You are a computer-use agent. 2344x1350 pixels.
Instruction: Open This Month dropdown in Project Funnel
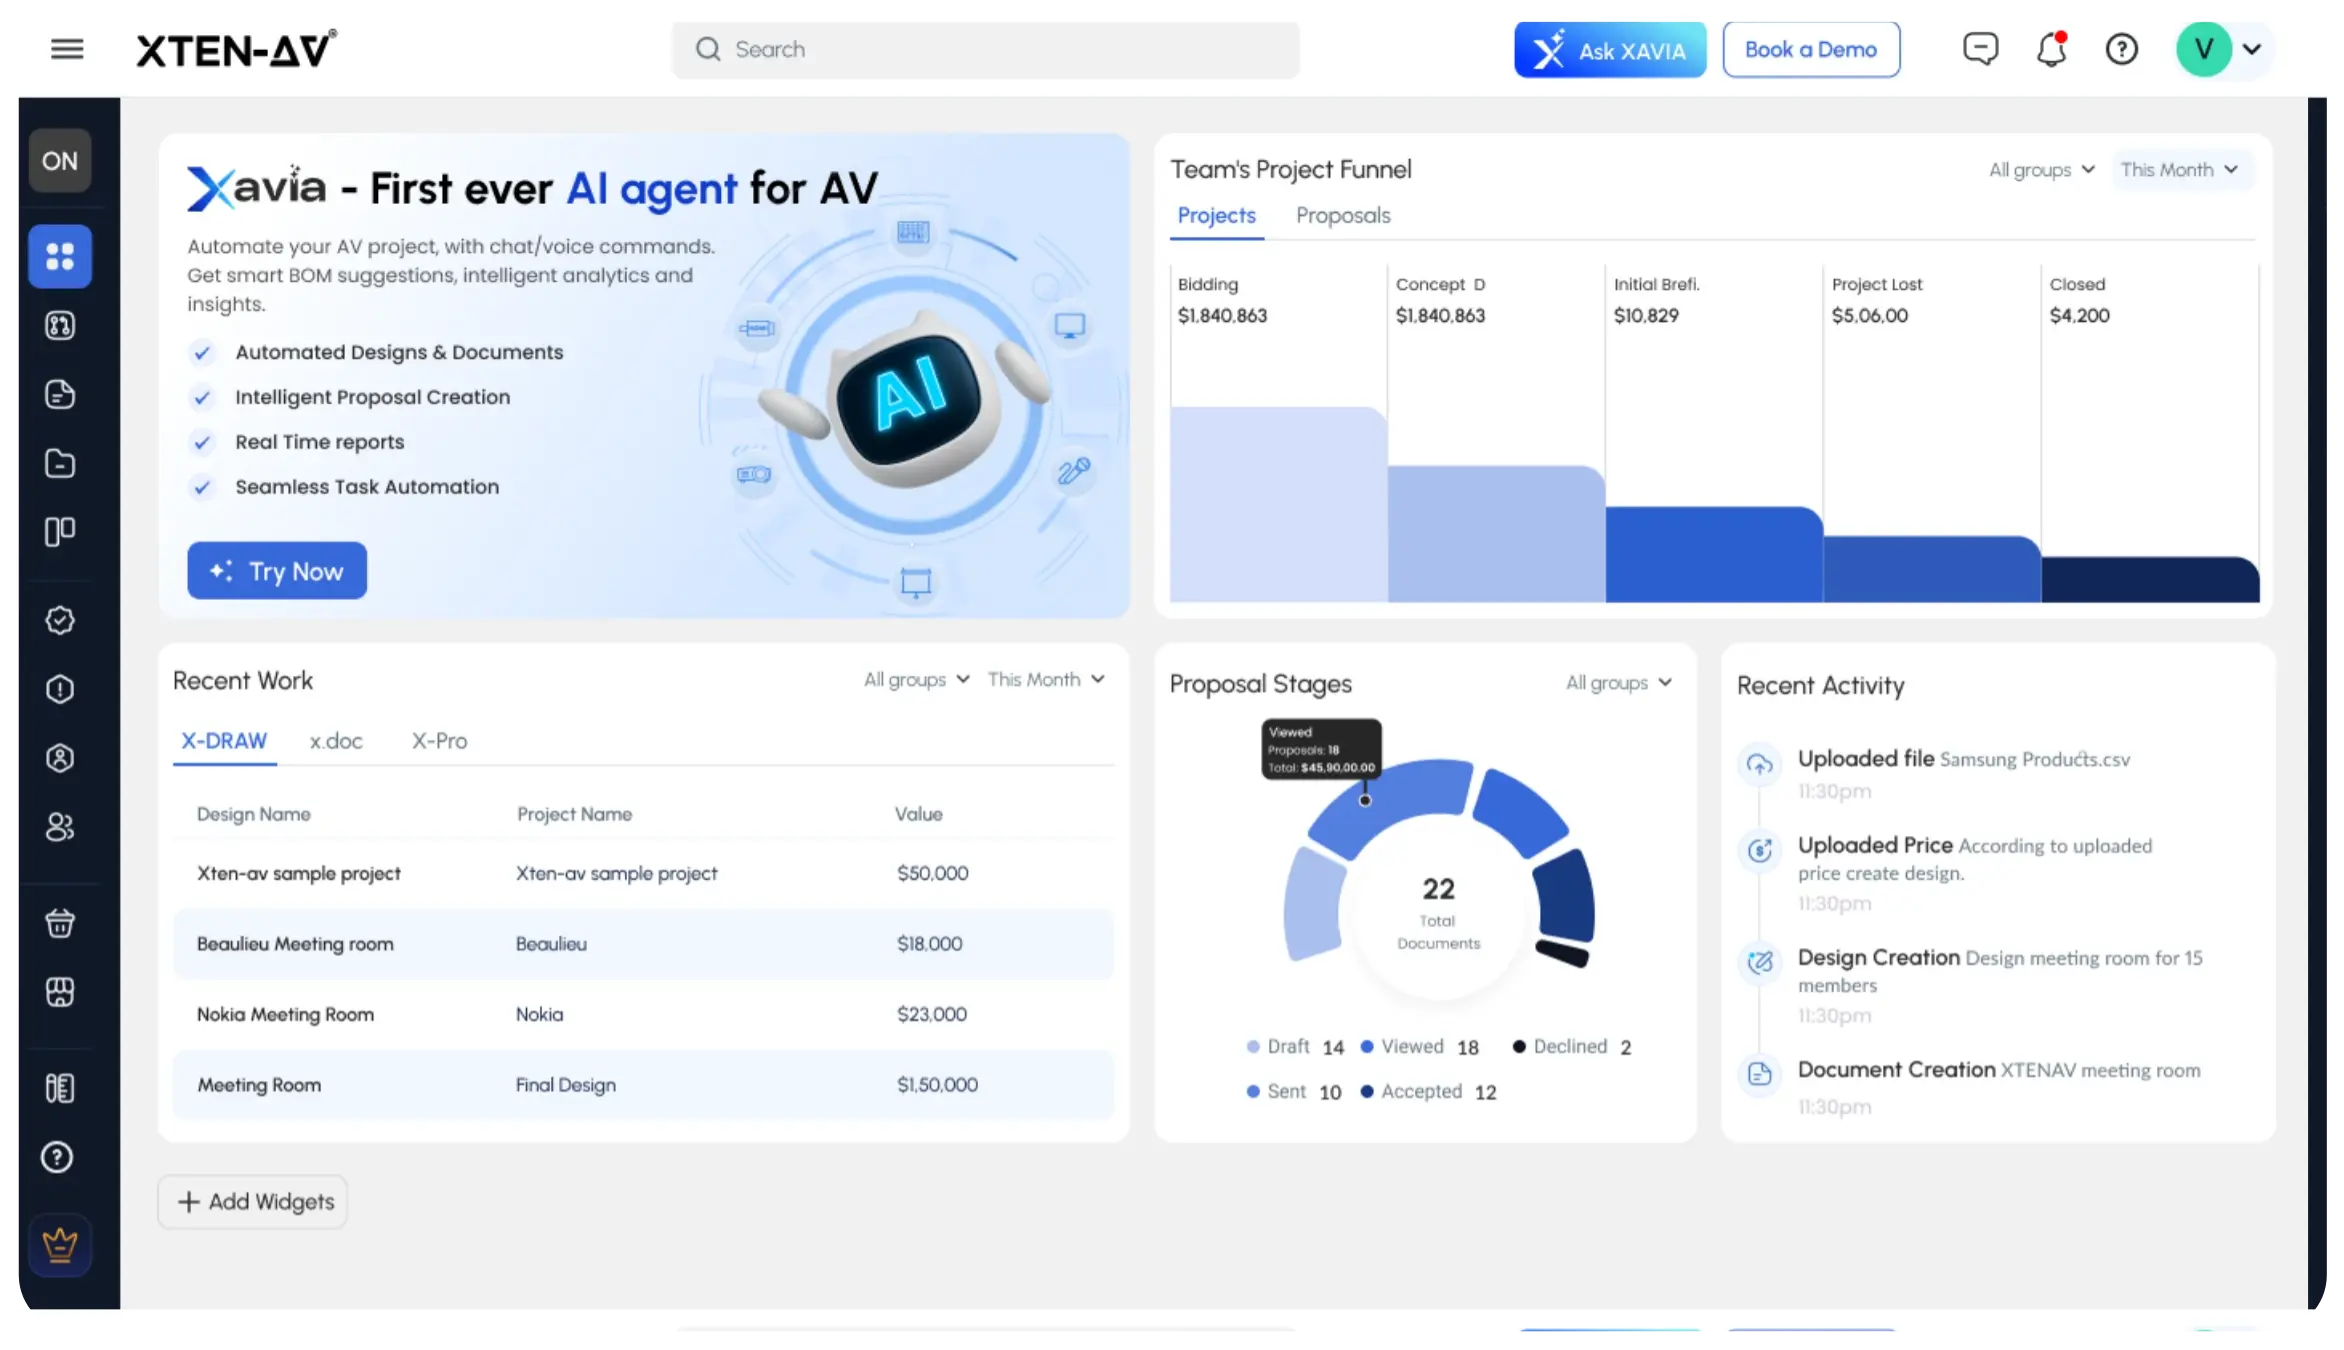click(x=2181, y=170)
